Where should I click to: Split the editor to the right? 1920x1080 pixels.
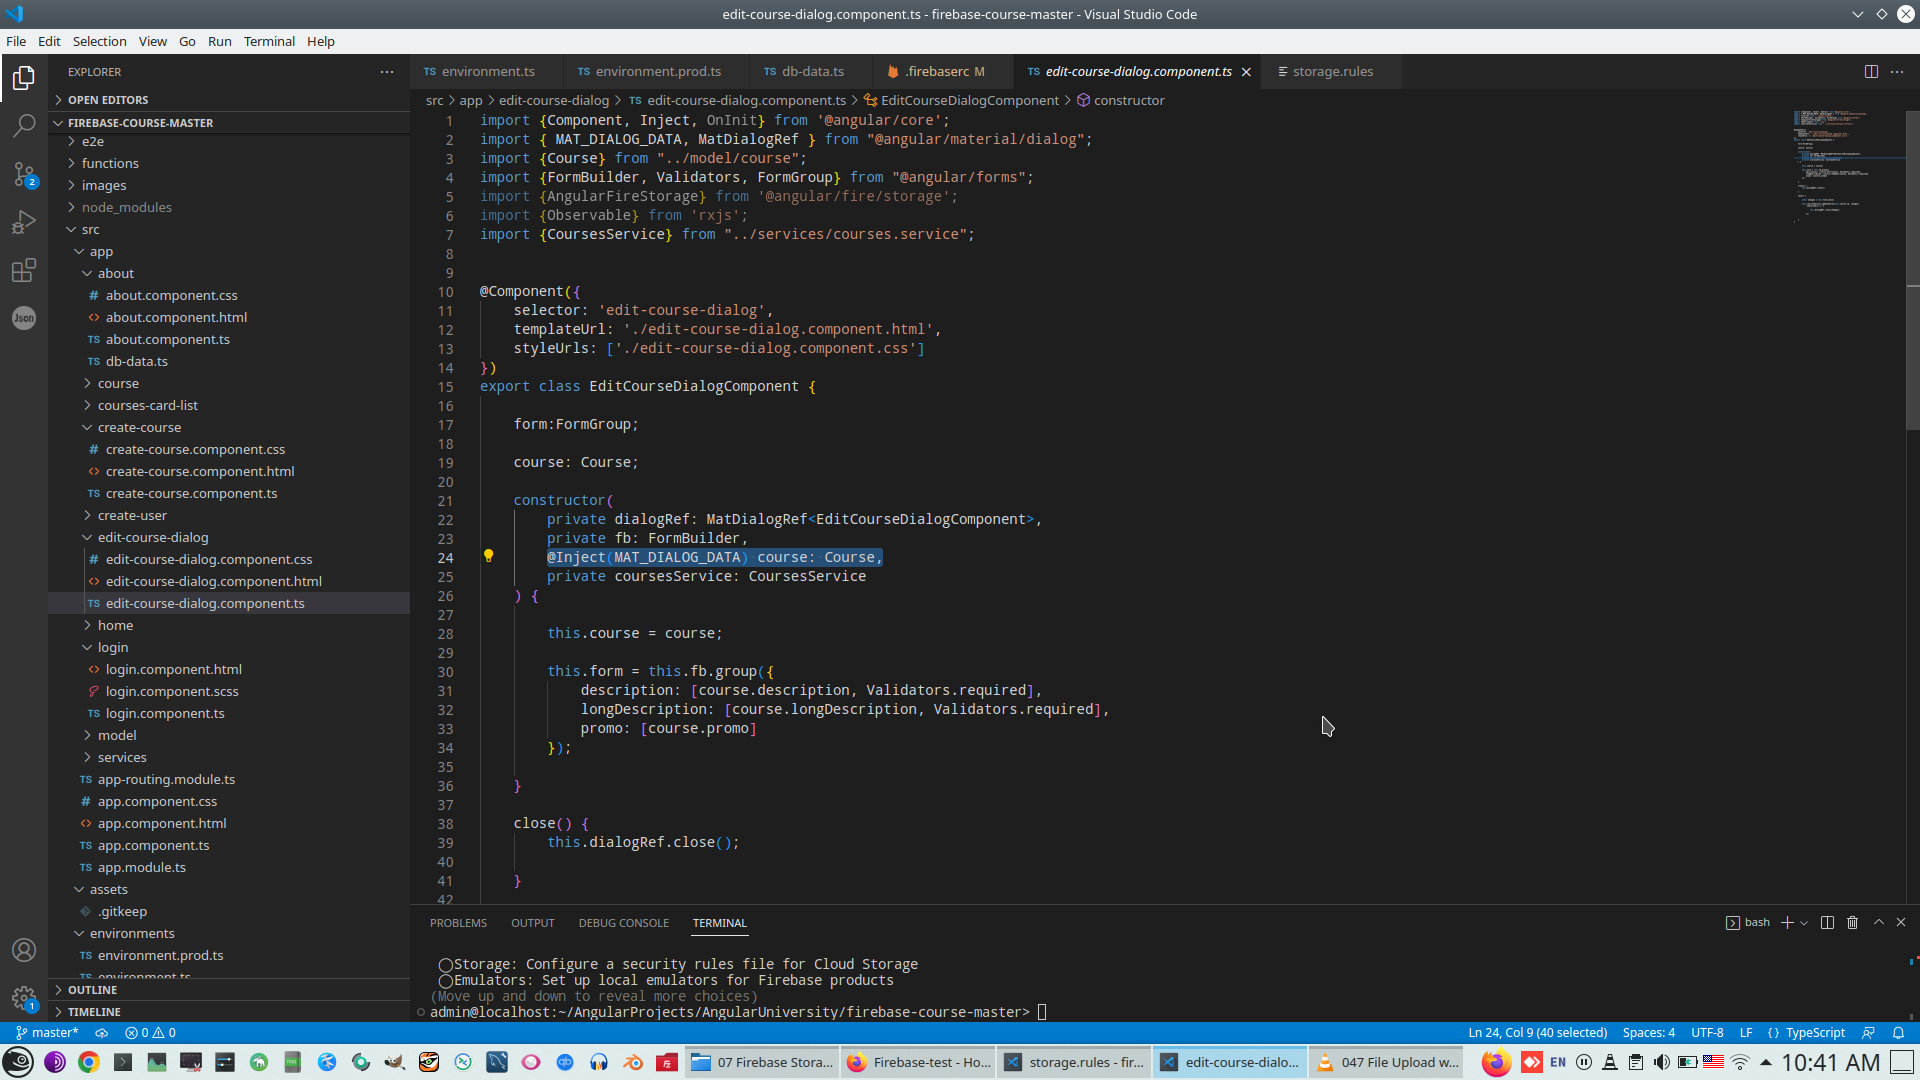pos(1870,71)
